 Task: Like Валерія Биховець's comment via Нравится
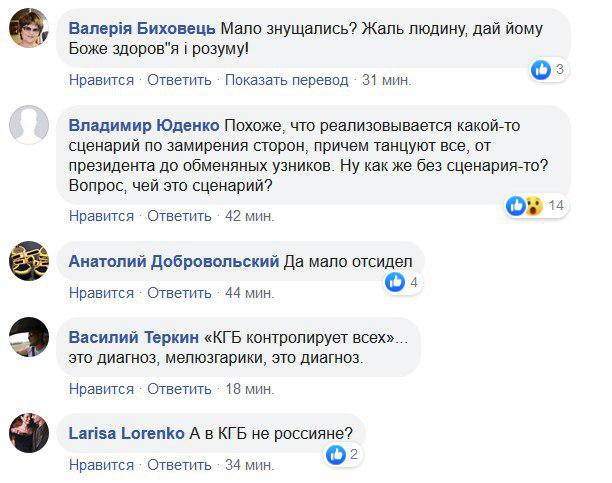[101, 80]
